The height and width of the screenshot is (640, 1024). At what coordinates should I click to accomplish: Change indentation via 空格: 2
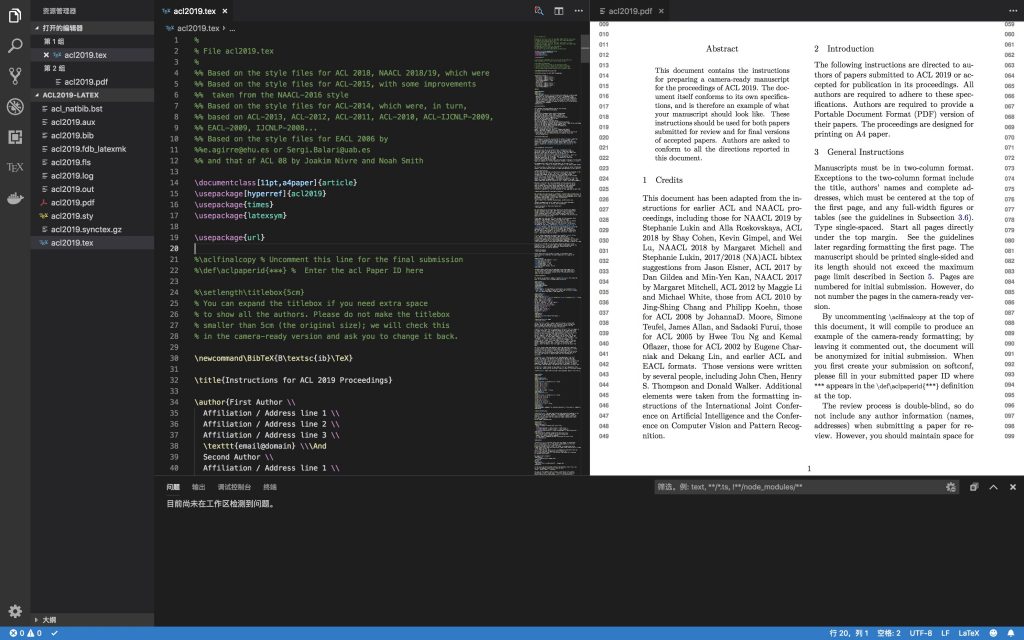pos(889,633)
